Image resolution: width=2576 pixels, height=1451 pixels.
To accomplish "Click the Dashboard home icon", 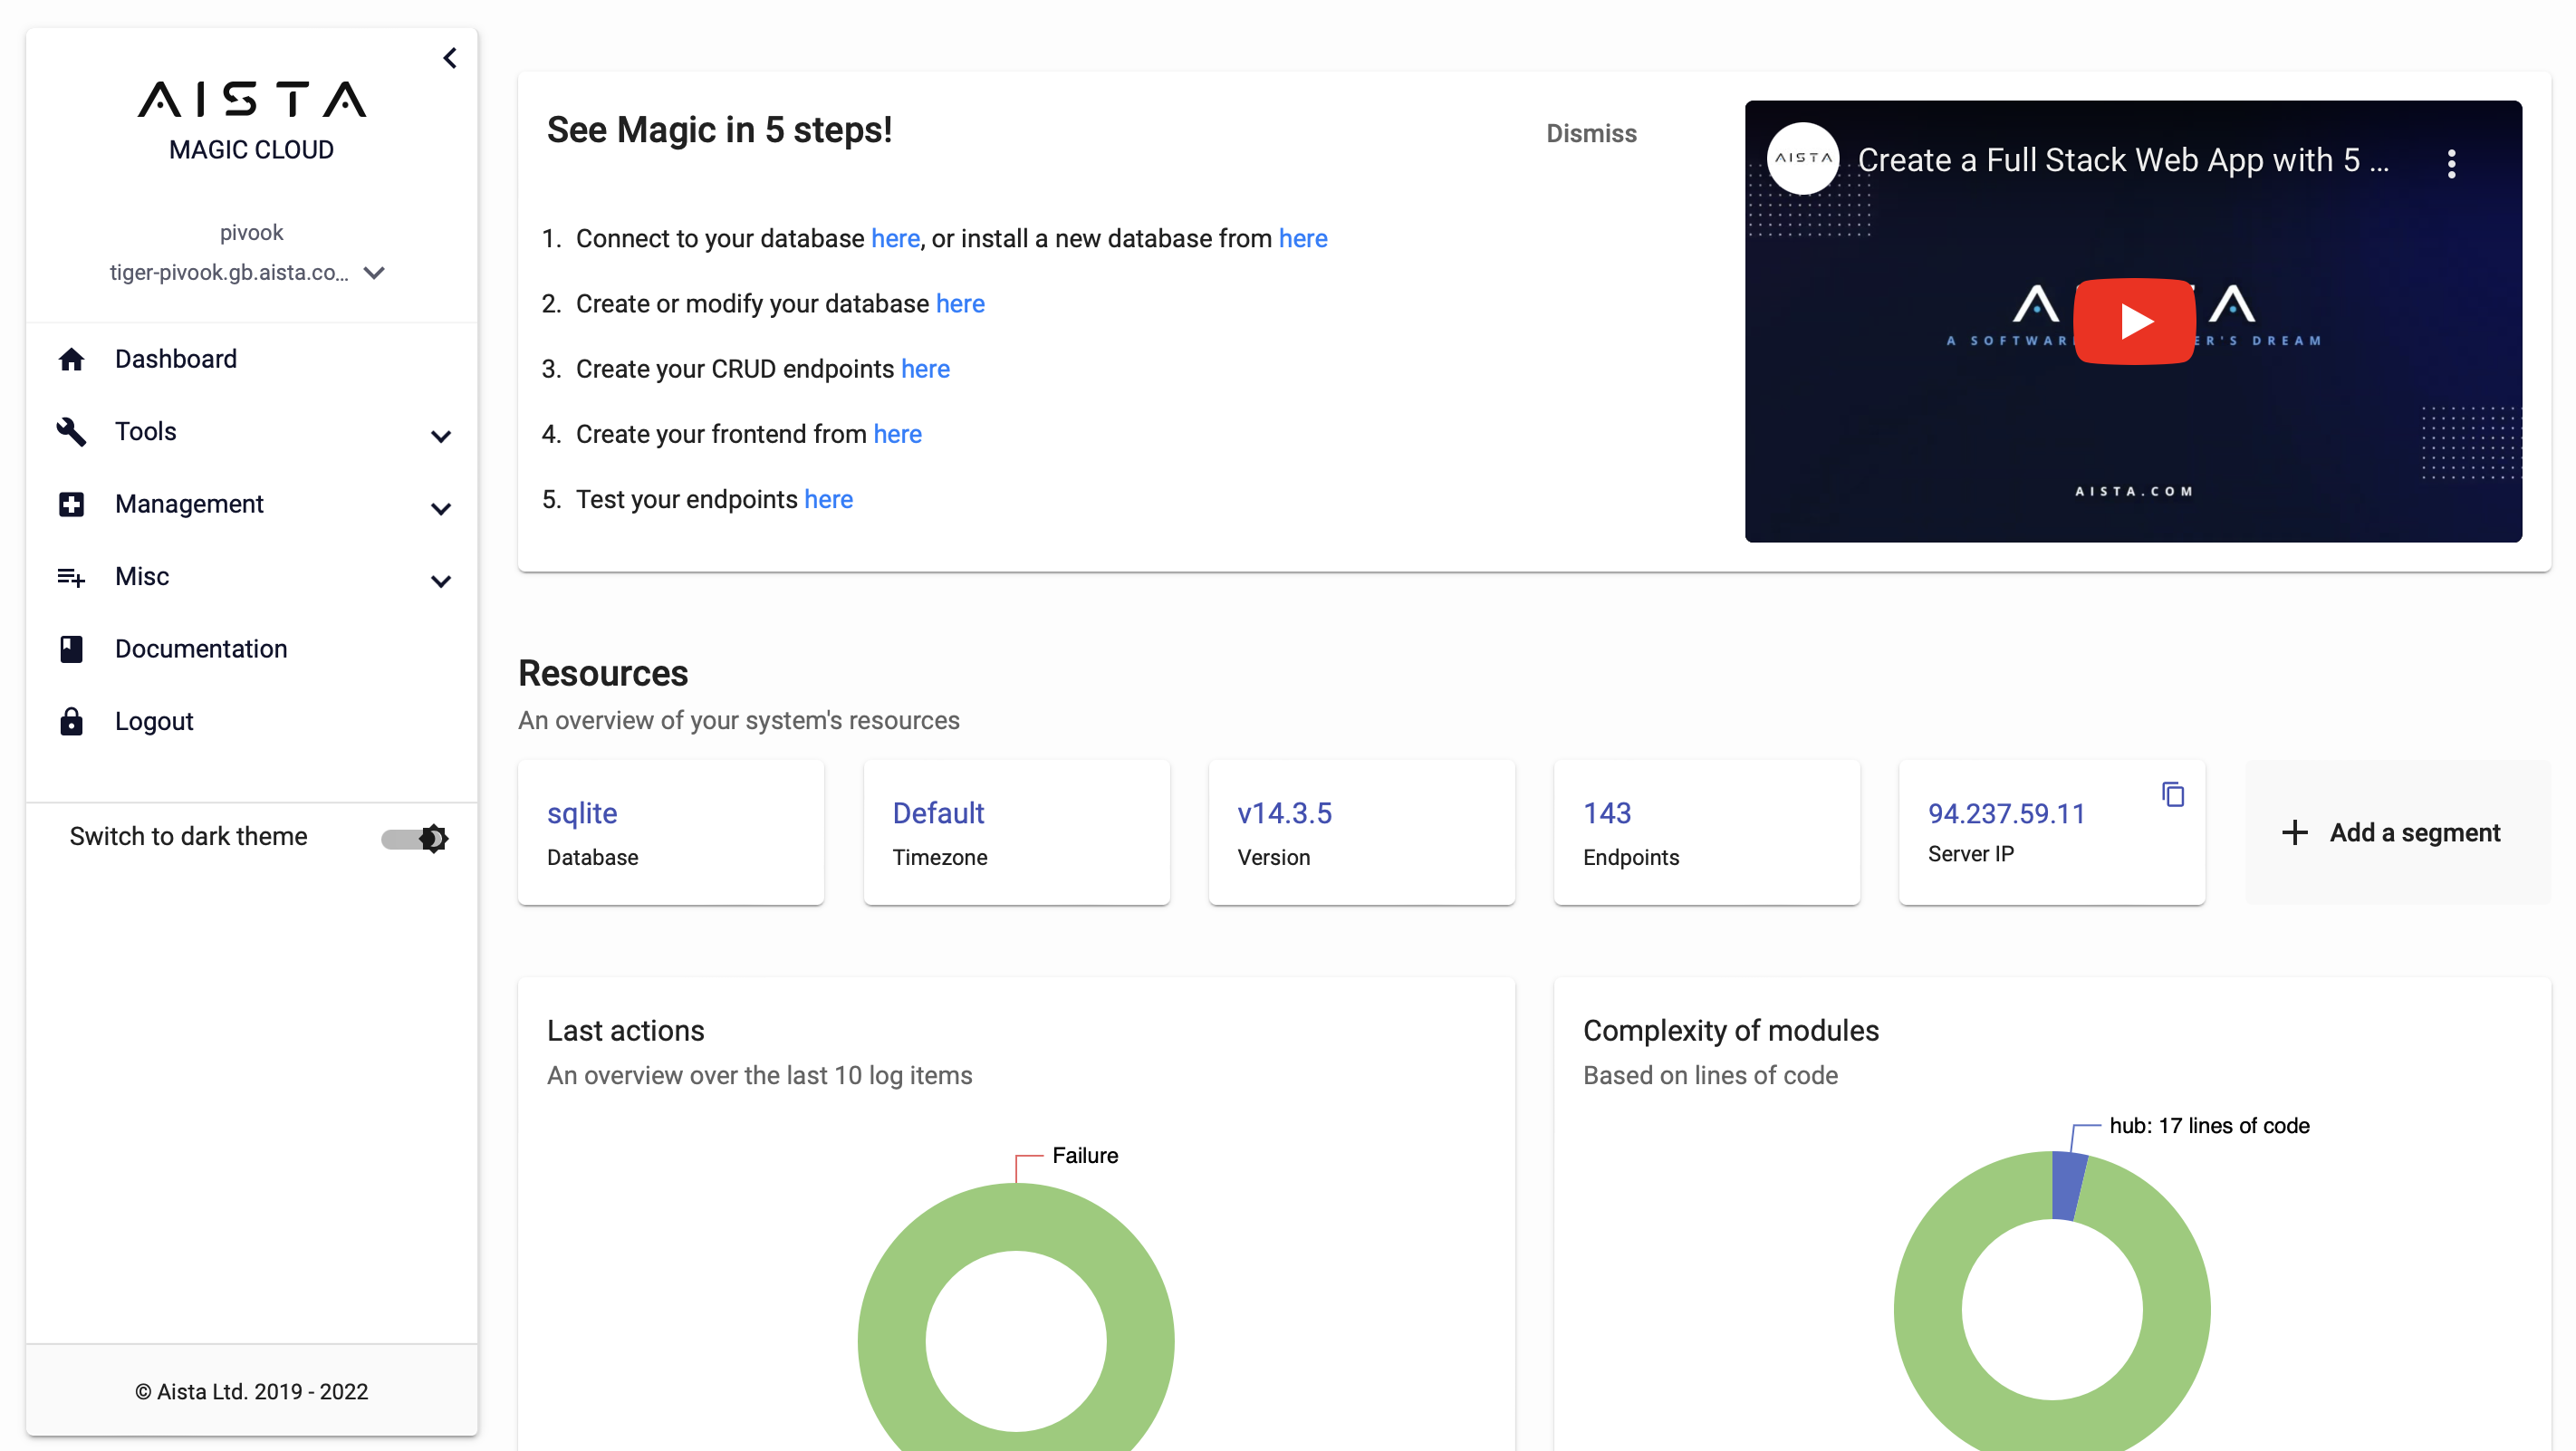I will [x=71, y=359].
